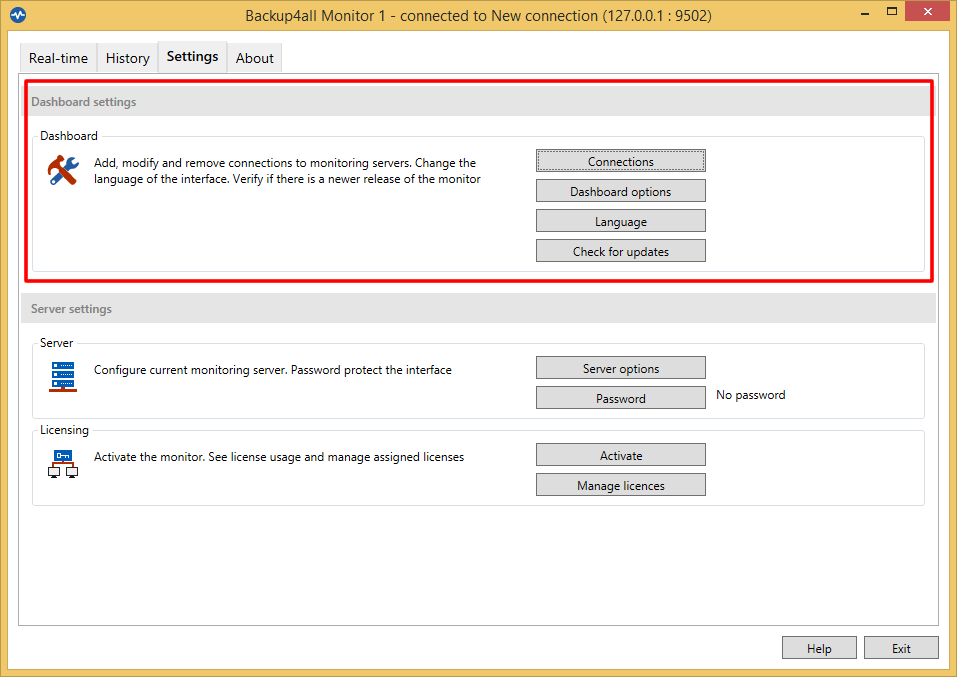Change the interface Language

click(x=621, y=221)
